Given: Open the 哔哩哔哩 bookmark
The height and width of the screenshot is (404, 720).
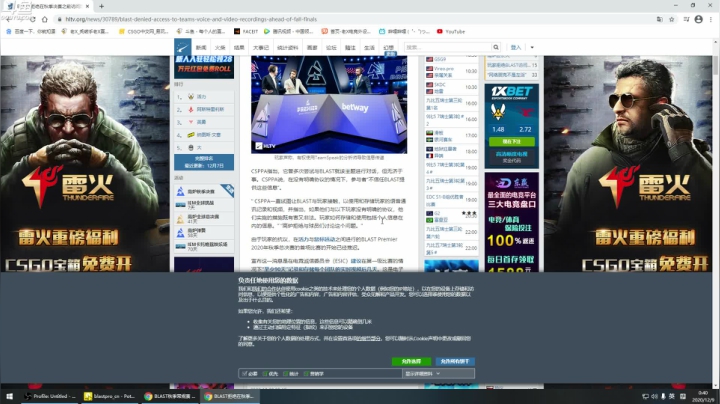Looking at the screenshot, I should [x=404, y=31].
